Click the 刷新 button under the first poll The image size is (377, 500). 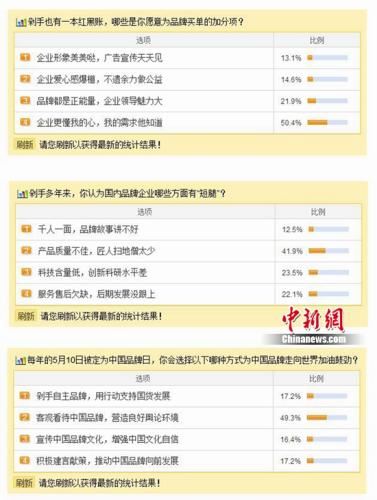tap(25, 145)
